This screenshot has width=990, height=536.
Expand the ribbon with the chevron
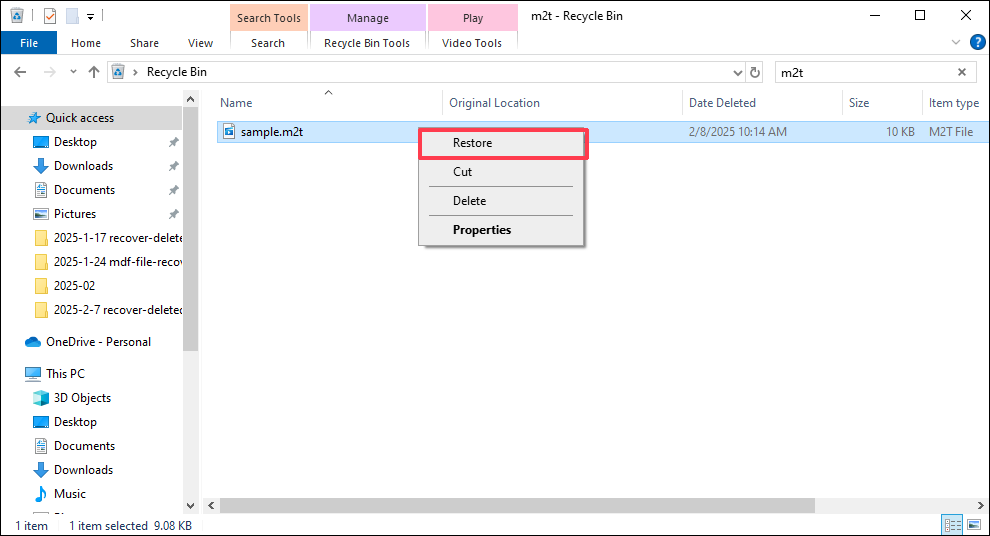click(956, 42)
